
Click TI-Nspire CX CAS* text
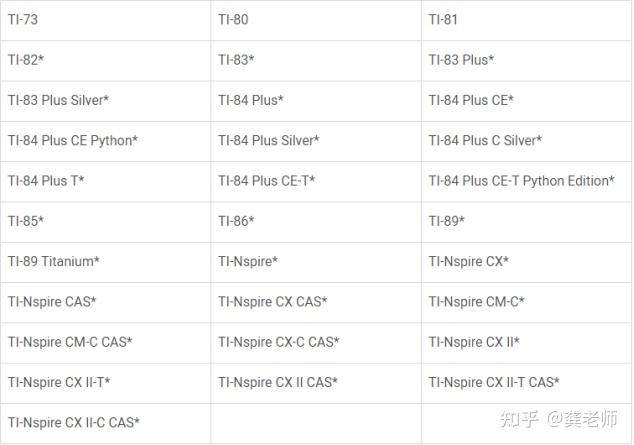point(273,302)
